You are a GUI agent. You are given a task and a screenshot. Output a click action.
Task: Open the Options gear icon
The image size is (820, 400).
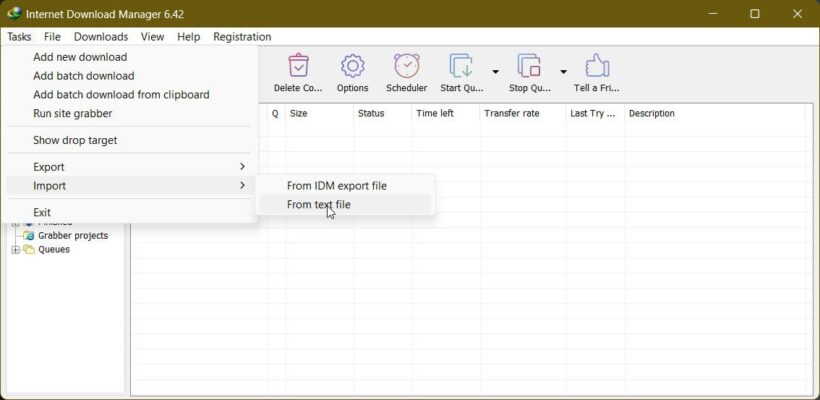(x=352, y=67)
